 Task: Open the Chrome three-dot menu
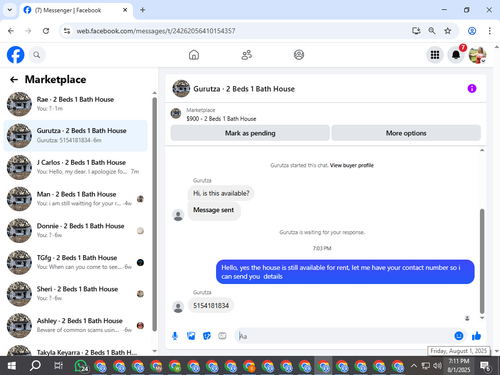point(489,31)
